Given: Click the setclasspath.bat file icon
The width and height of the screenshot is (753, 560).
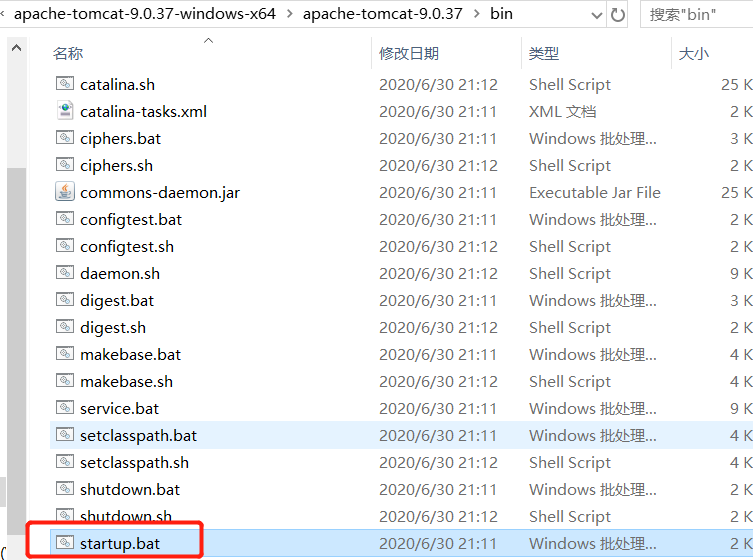Looking at the screenshot, I should [x=65, y=435].
